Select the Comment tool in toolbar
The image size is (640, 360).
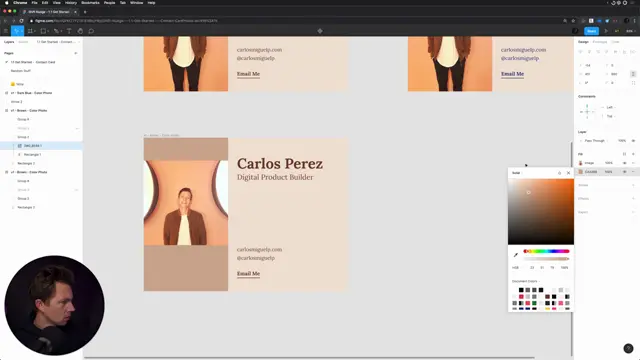pyautogui.click(x=91, y=31)
